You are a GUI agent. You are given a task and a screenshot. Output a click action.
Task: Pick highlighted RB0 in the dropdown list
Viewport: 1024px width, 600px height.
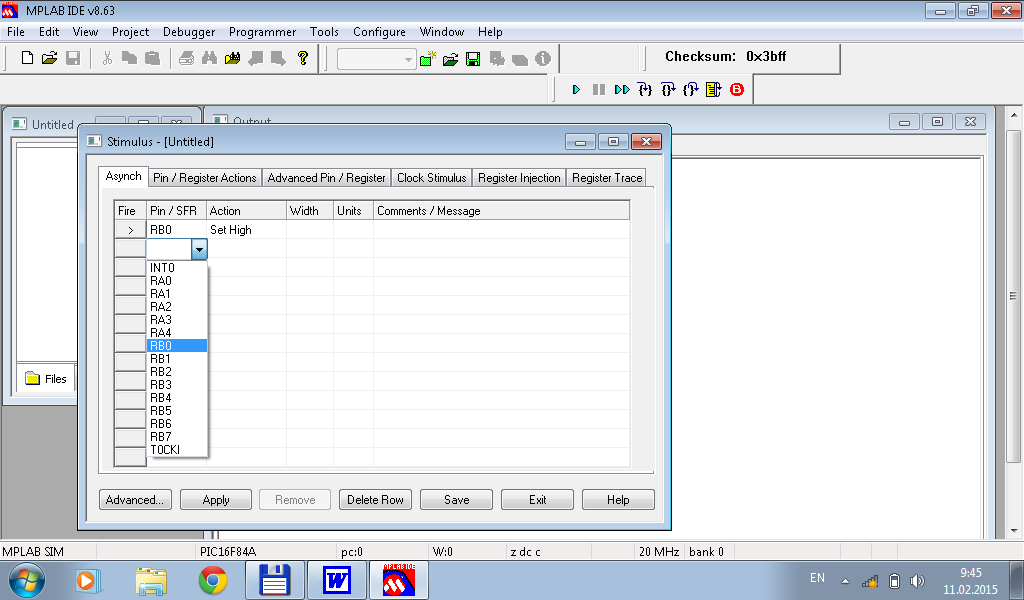tap(176, 345)
